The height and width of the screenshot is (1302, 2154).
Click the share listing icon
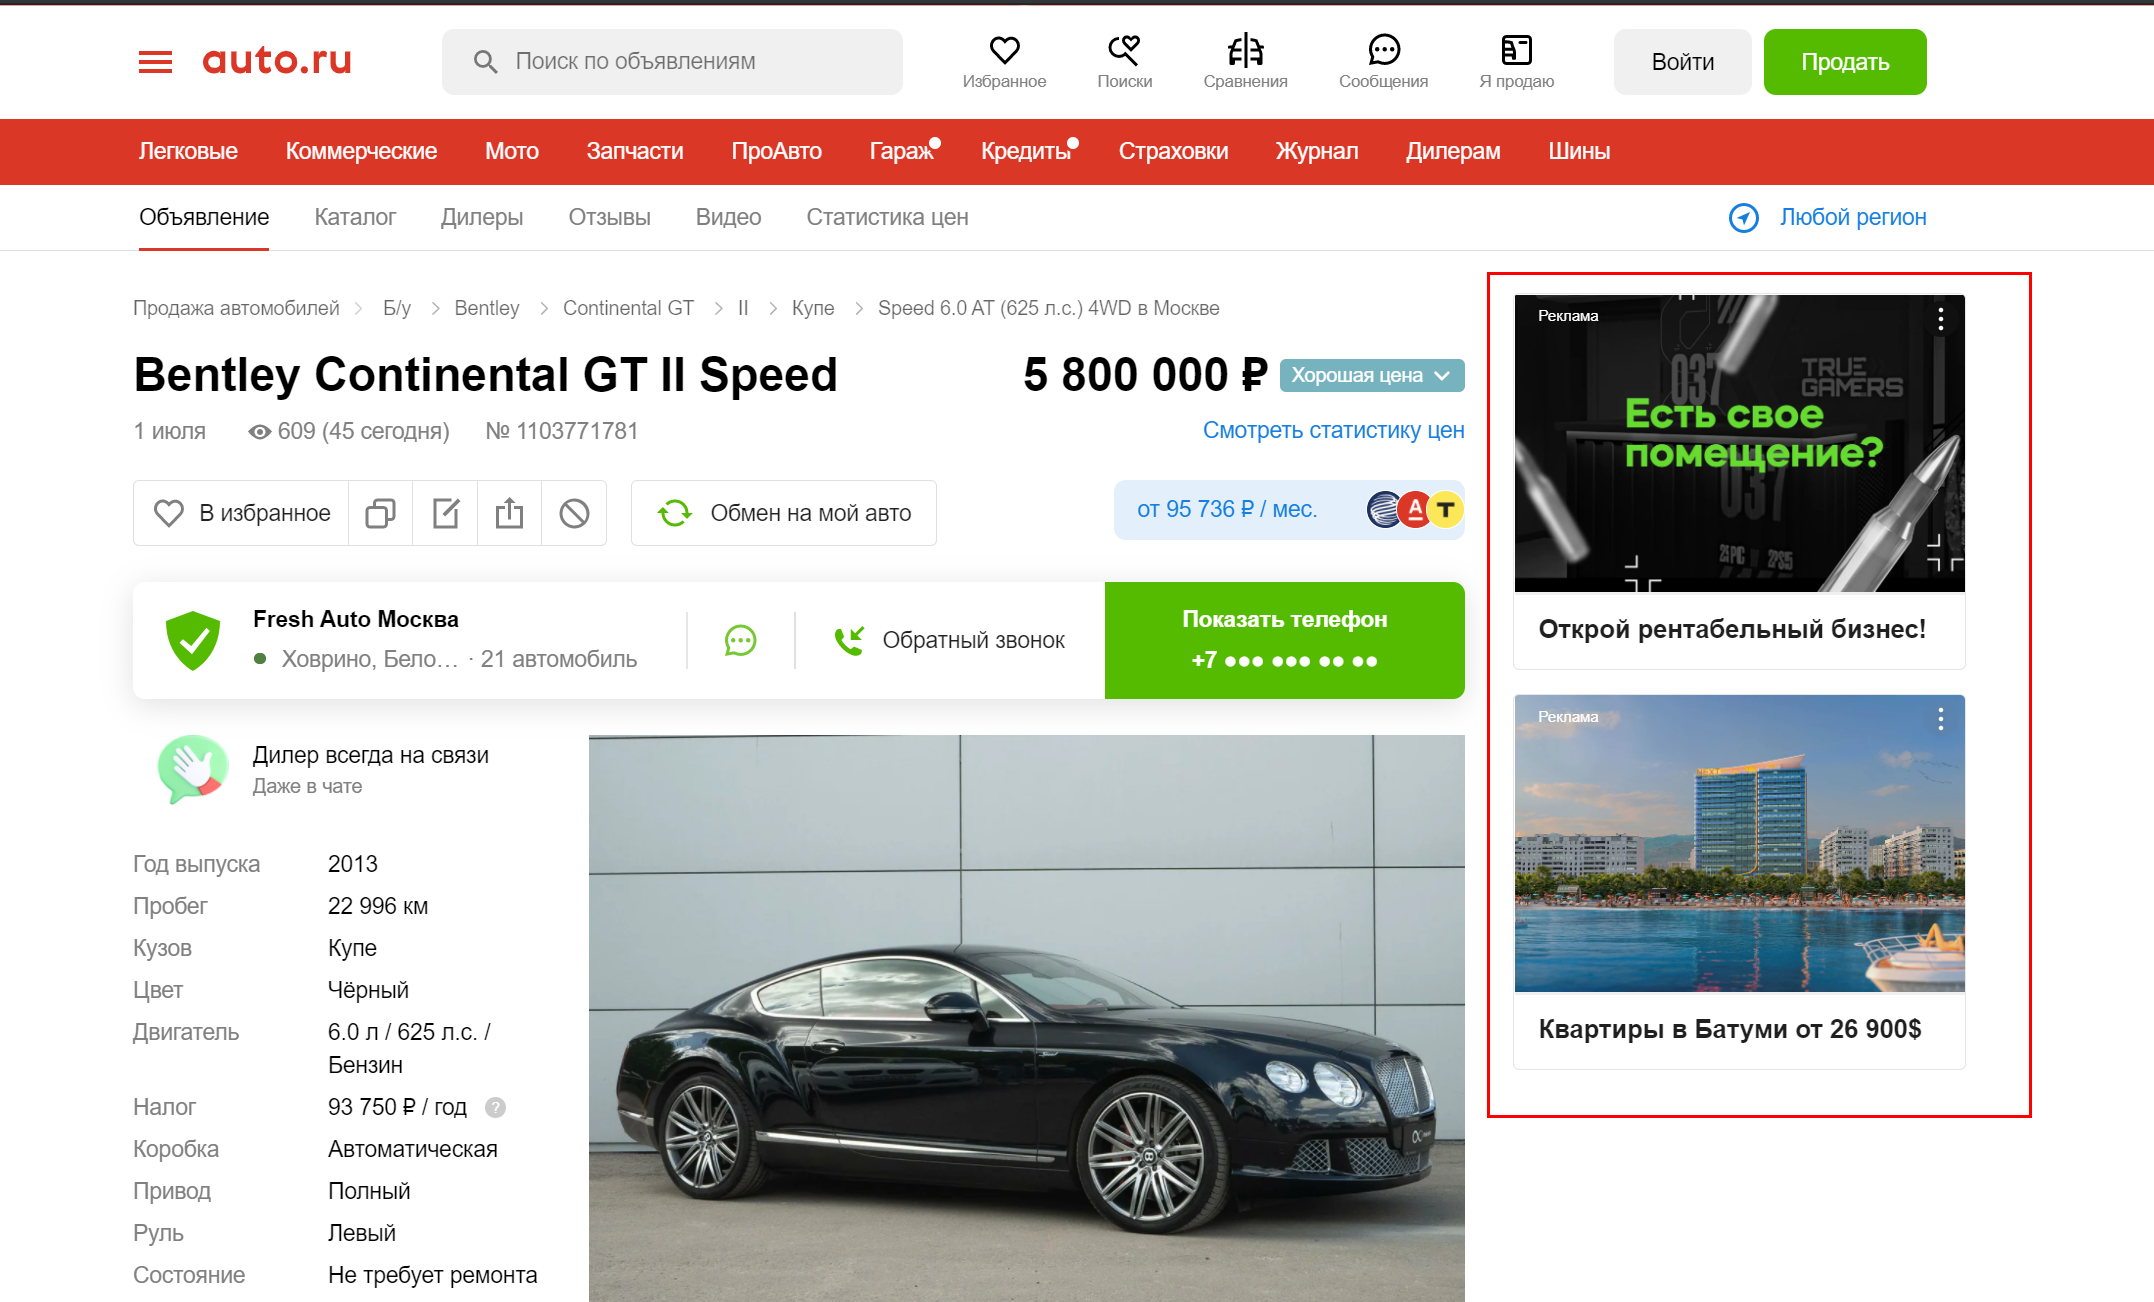(509, 513)
